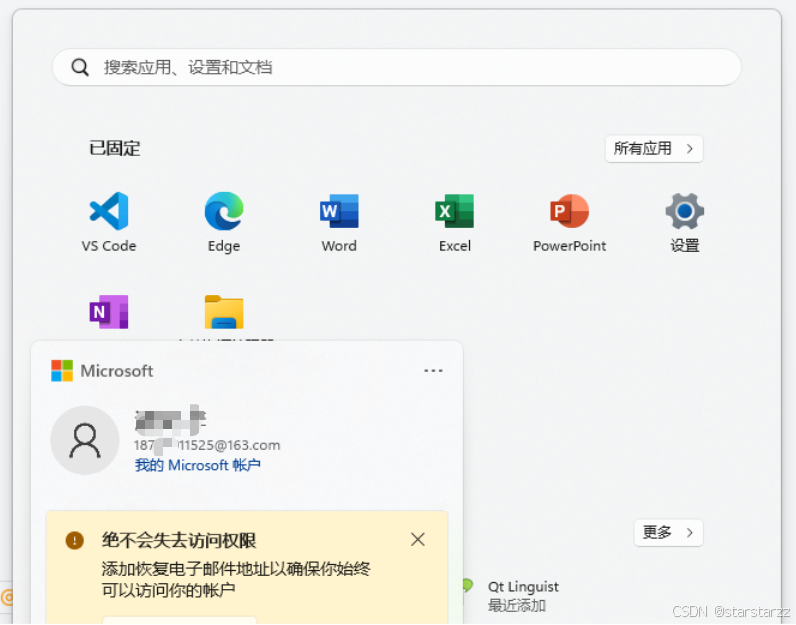Launch the Edge browser icon
796x625 pixels.
pos(224,211)
